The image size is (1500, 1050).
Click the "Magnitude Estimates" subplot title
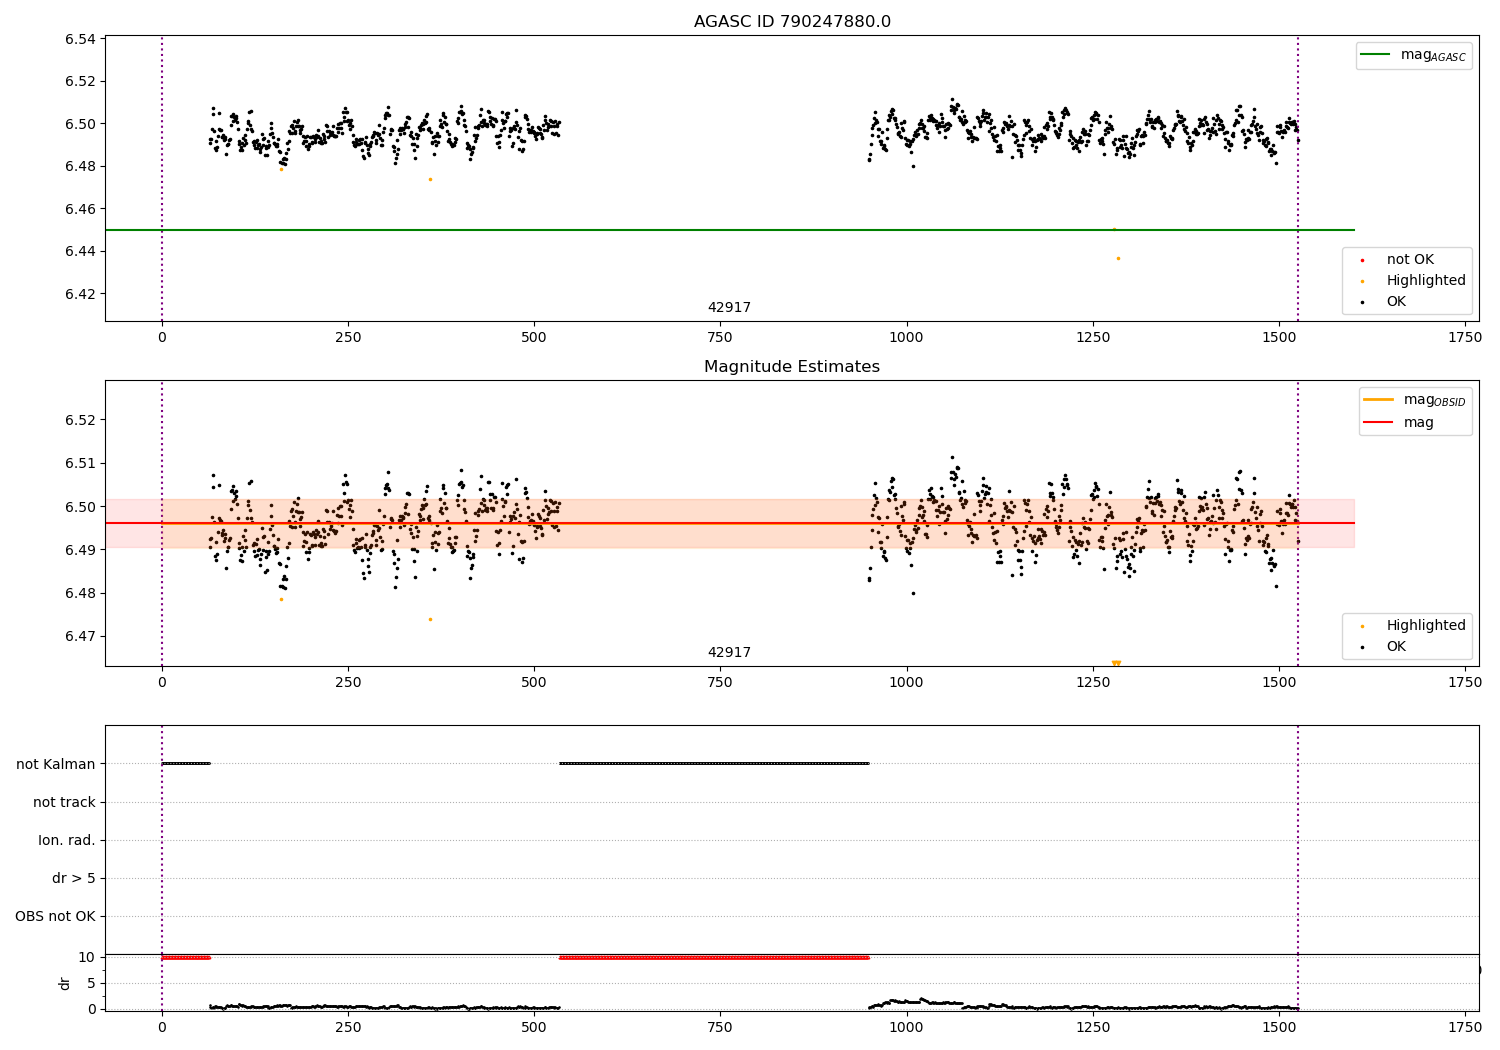(x=792, y=367)
